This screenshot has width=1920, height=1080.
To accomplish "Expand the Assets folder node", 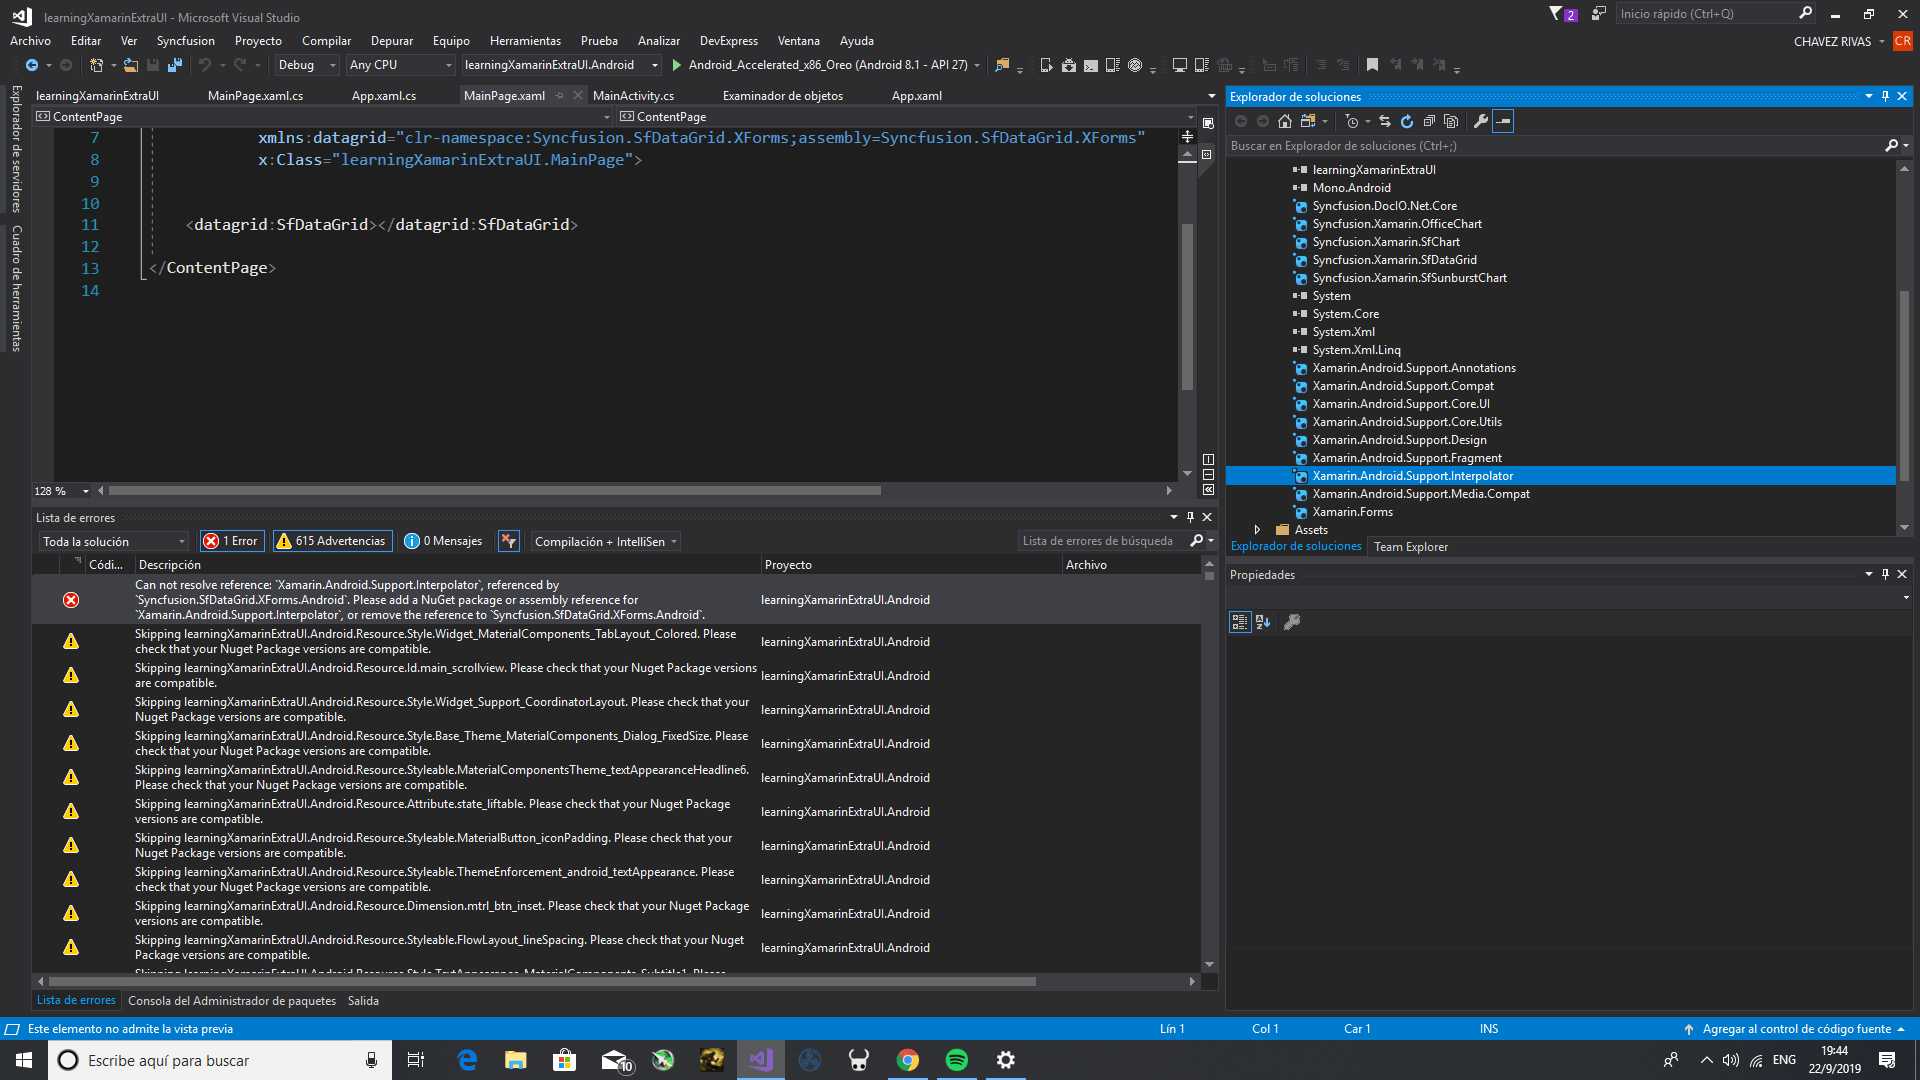I will pos(1257,530).
